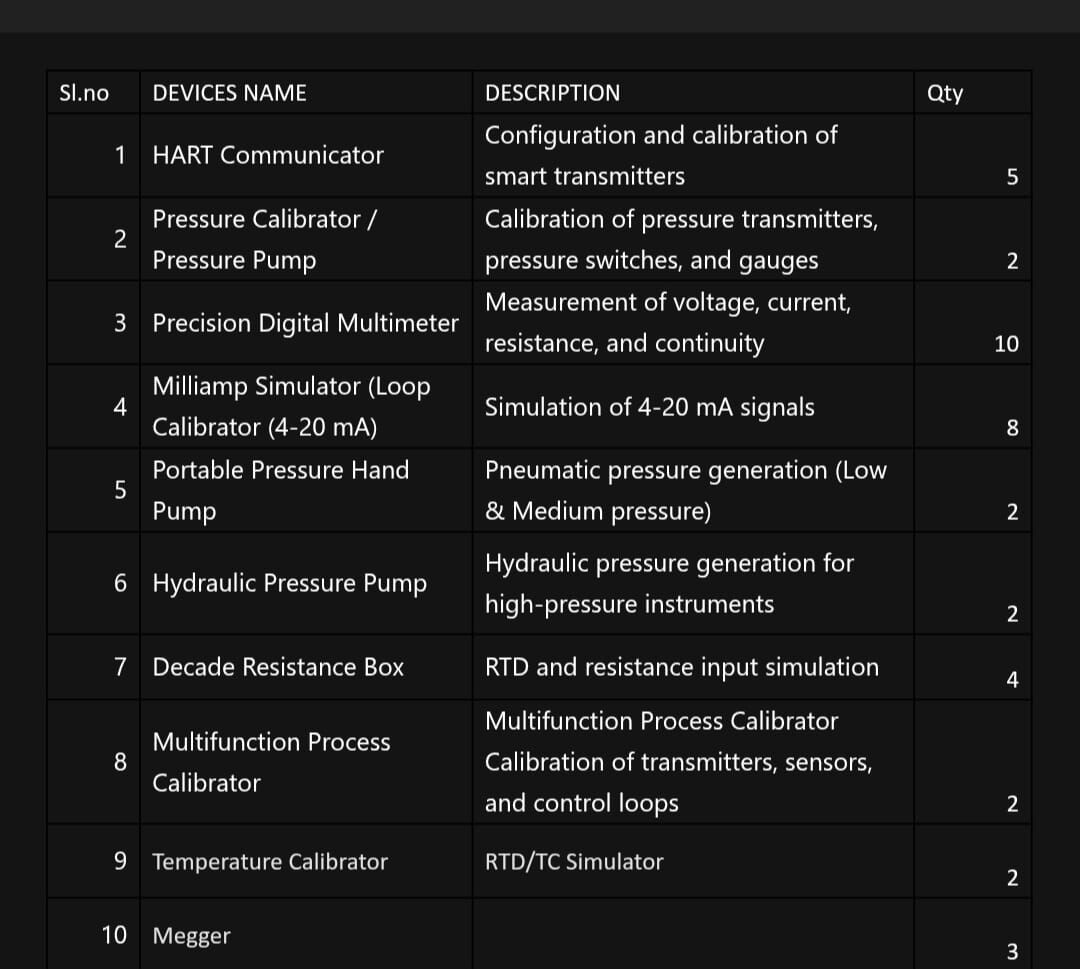1080x969 pixels.
Task: Click the DESCRIPTION column header
Action: point(693,92)
